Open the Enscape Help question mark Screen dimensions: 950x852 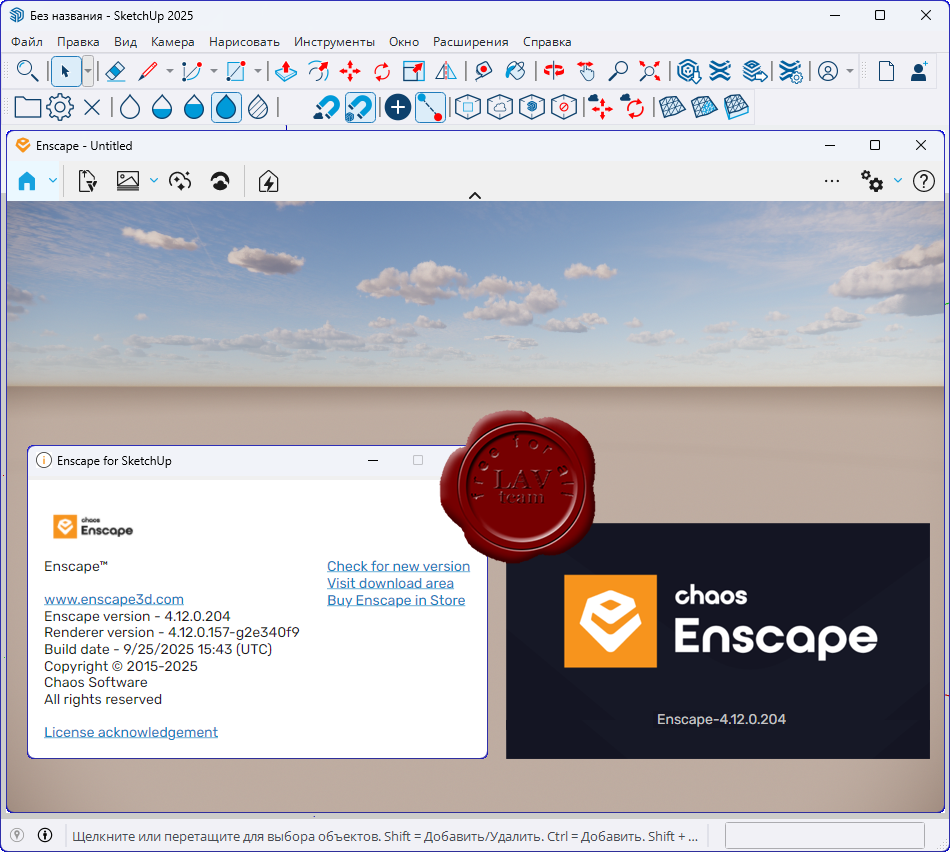pyautogui.click(x=924, y=181)
